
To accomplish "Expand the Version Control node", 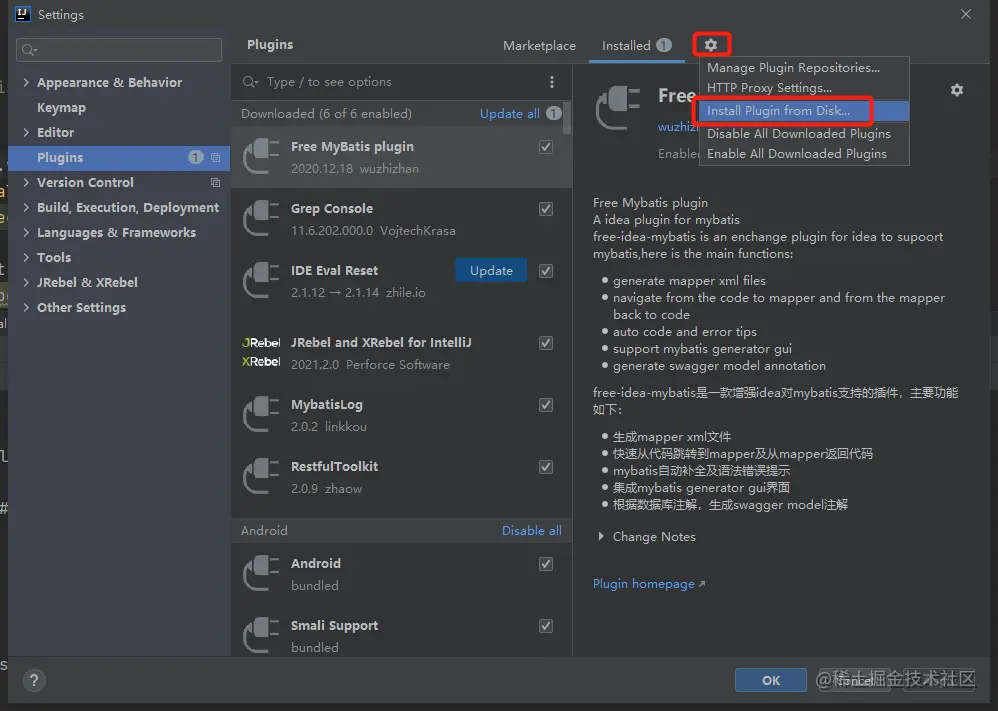I will [26, 182].
